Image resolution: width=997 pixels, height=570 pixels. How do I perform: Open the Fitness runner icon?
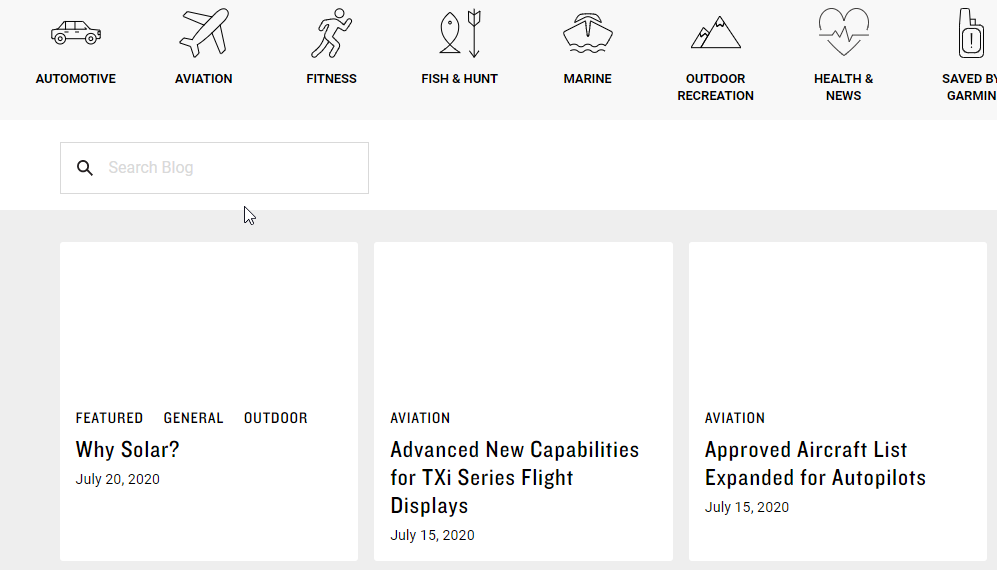(x=331, y=33)
